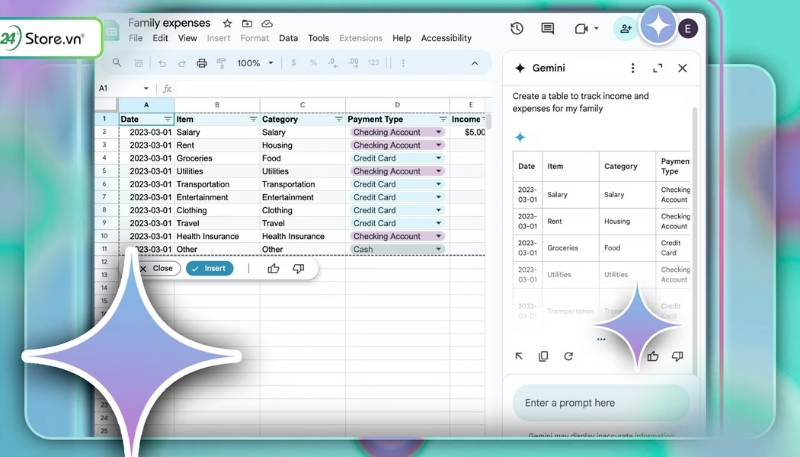
Task: Open the Help menu
Action: 402,38
